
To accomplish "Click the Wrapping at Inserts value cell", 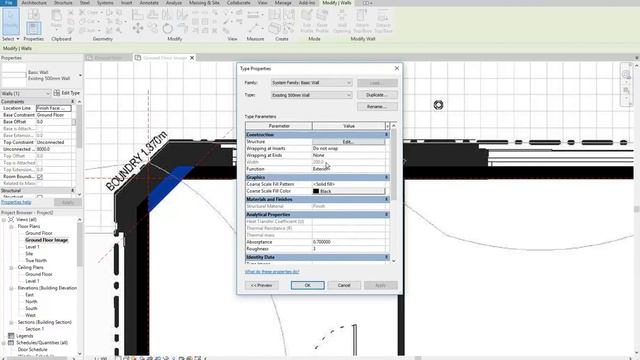I will coord(348,149).
